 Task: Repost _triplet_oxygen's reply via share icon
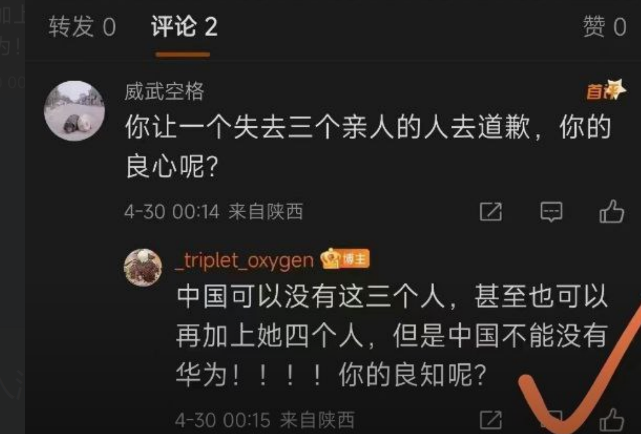tap(491, 421)
